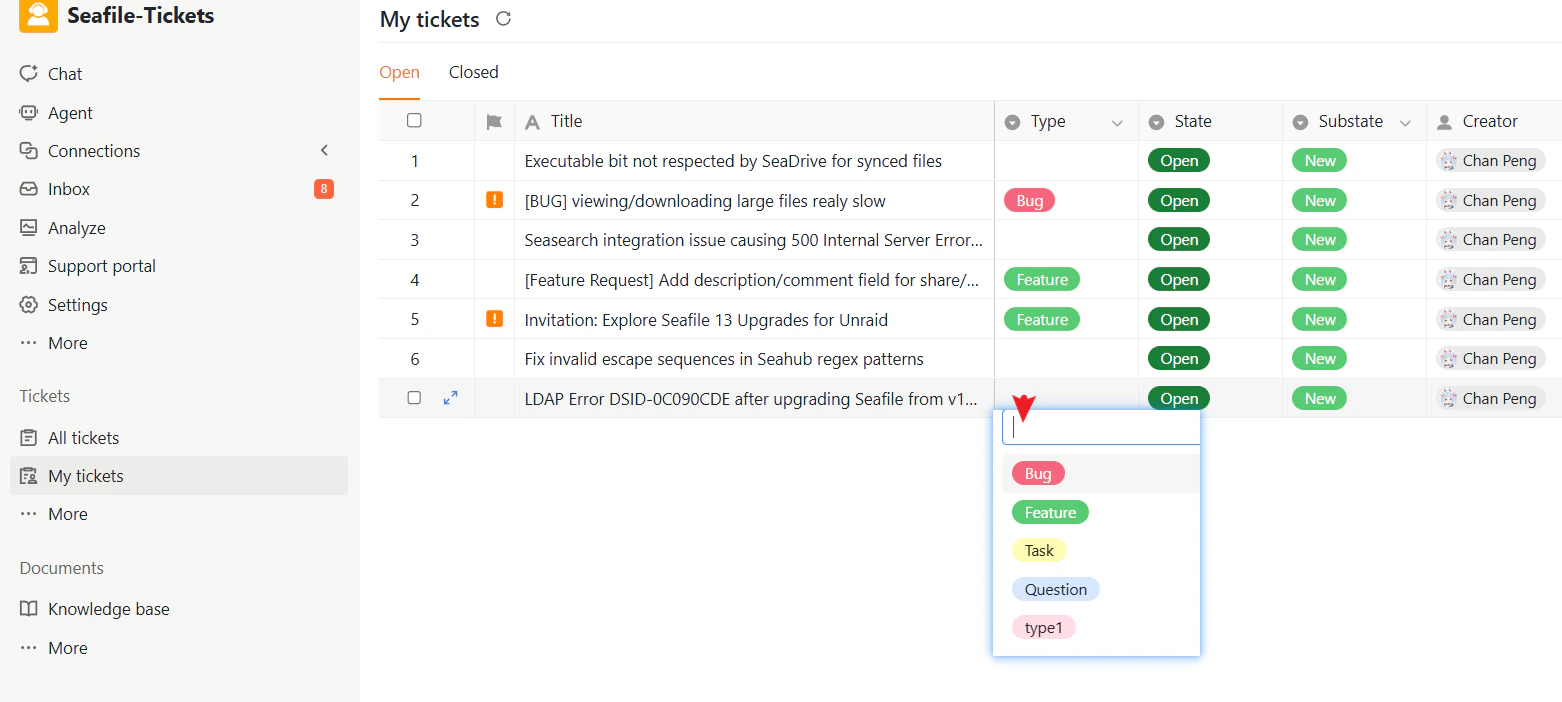
Task: Choose Feature from the type dropdown list
Action: pos(1050,512)
